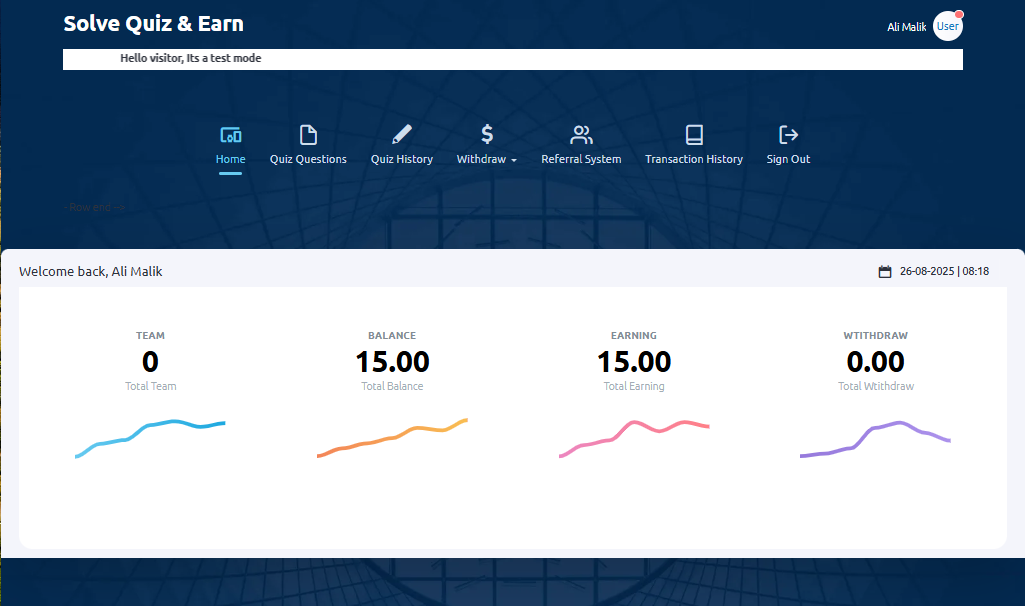
Task: Click the Sign Out arrow icon
Action: pos(788,134)
